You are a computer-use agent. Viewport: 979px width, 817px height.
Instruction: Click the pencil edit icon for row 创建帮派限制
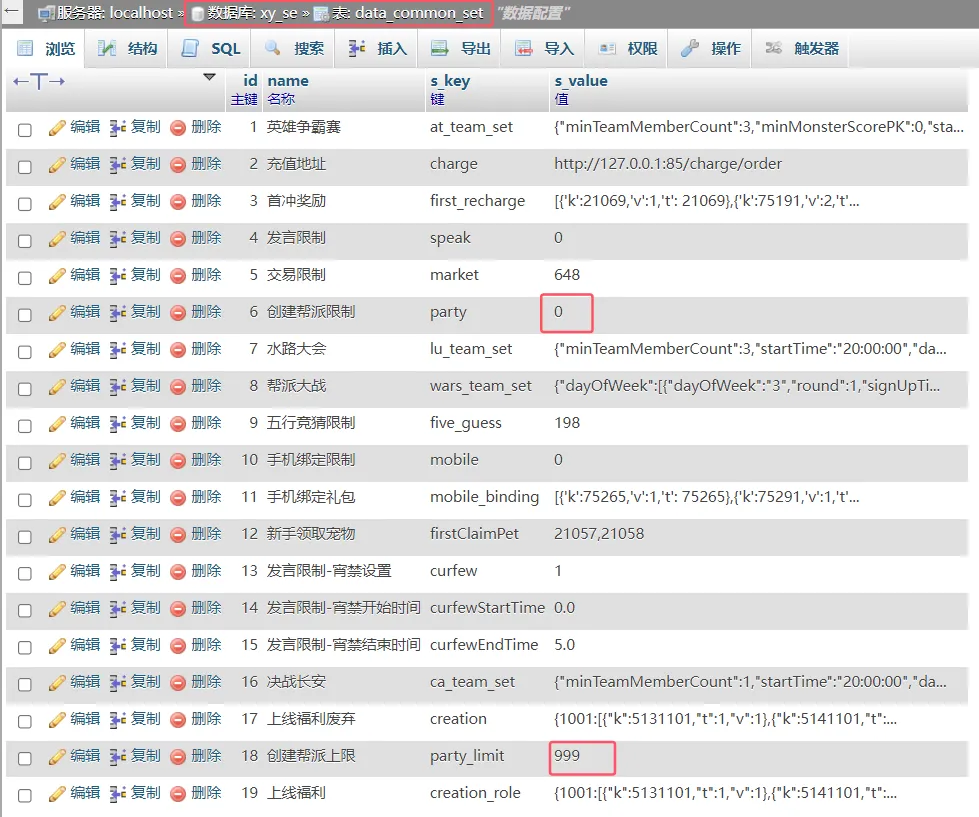click(57, 312)
